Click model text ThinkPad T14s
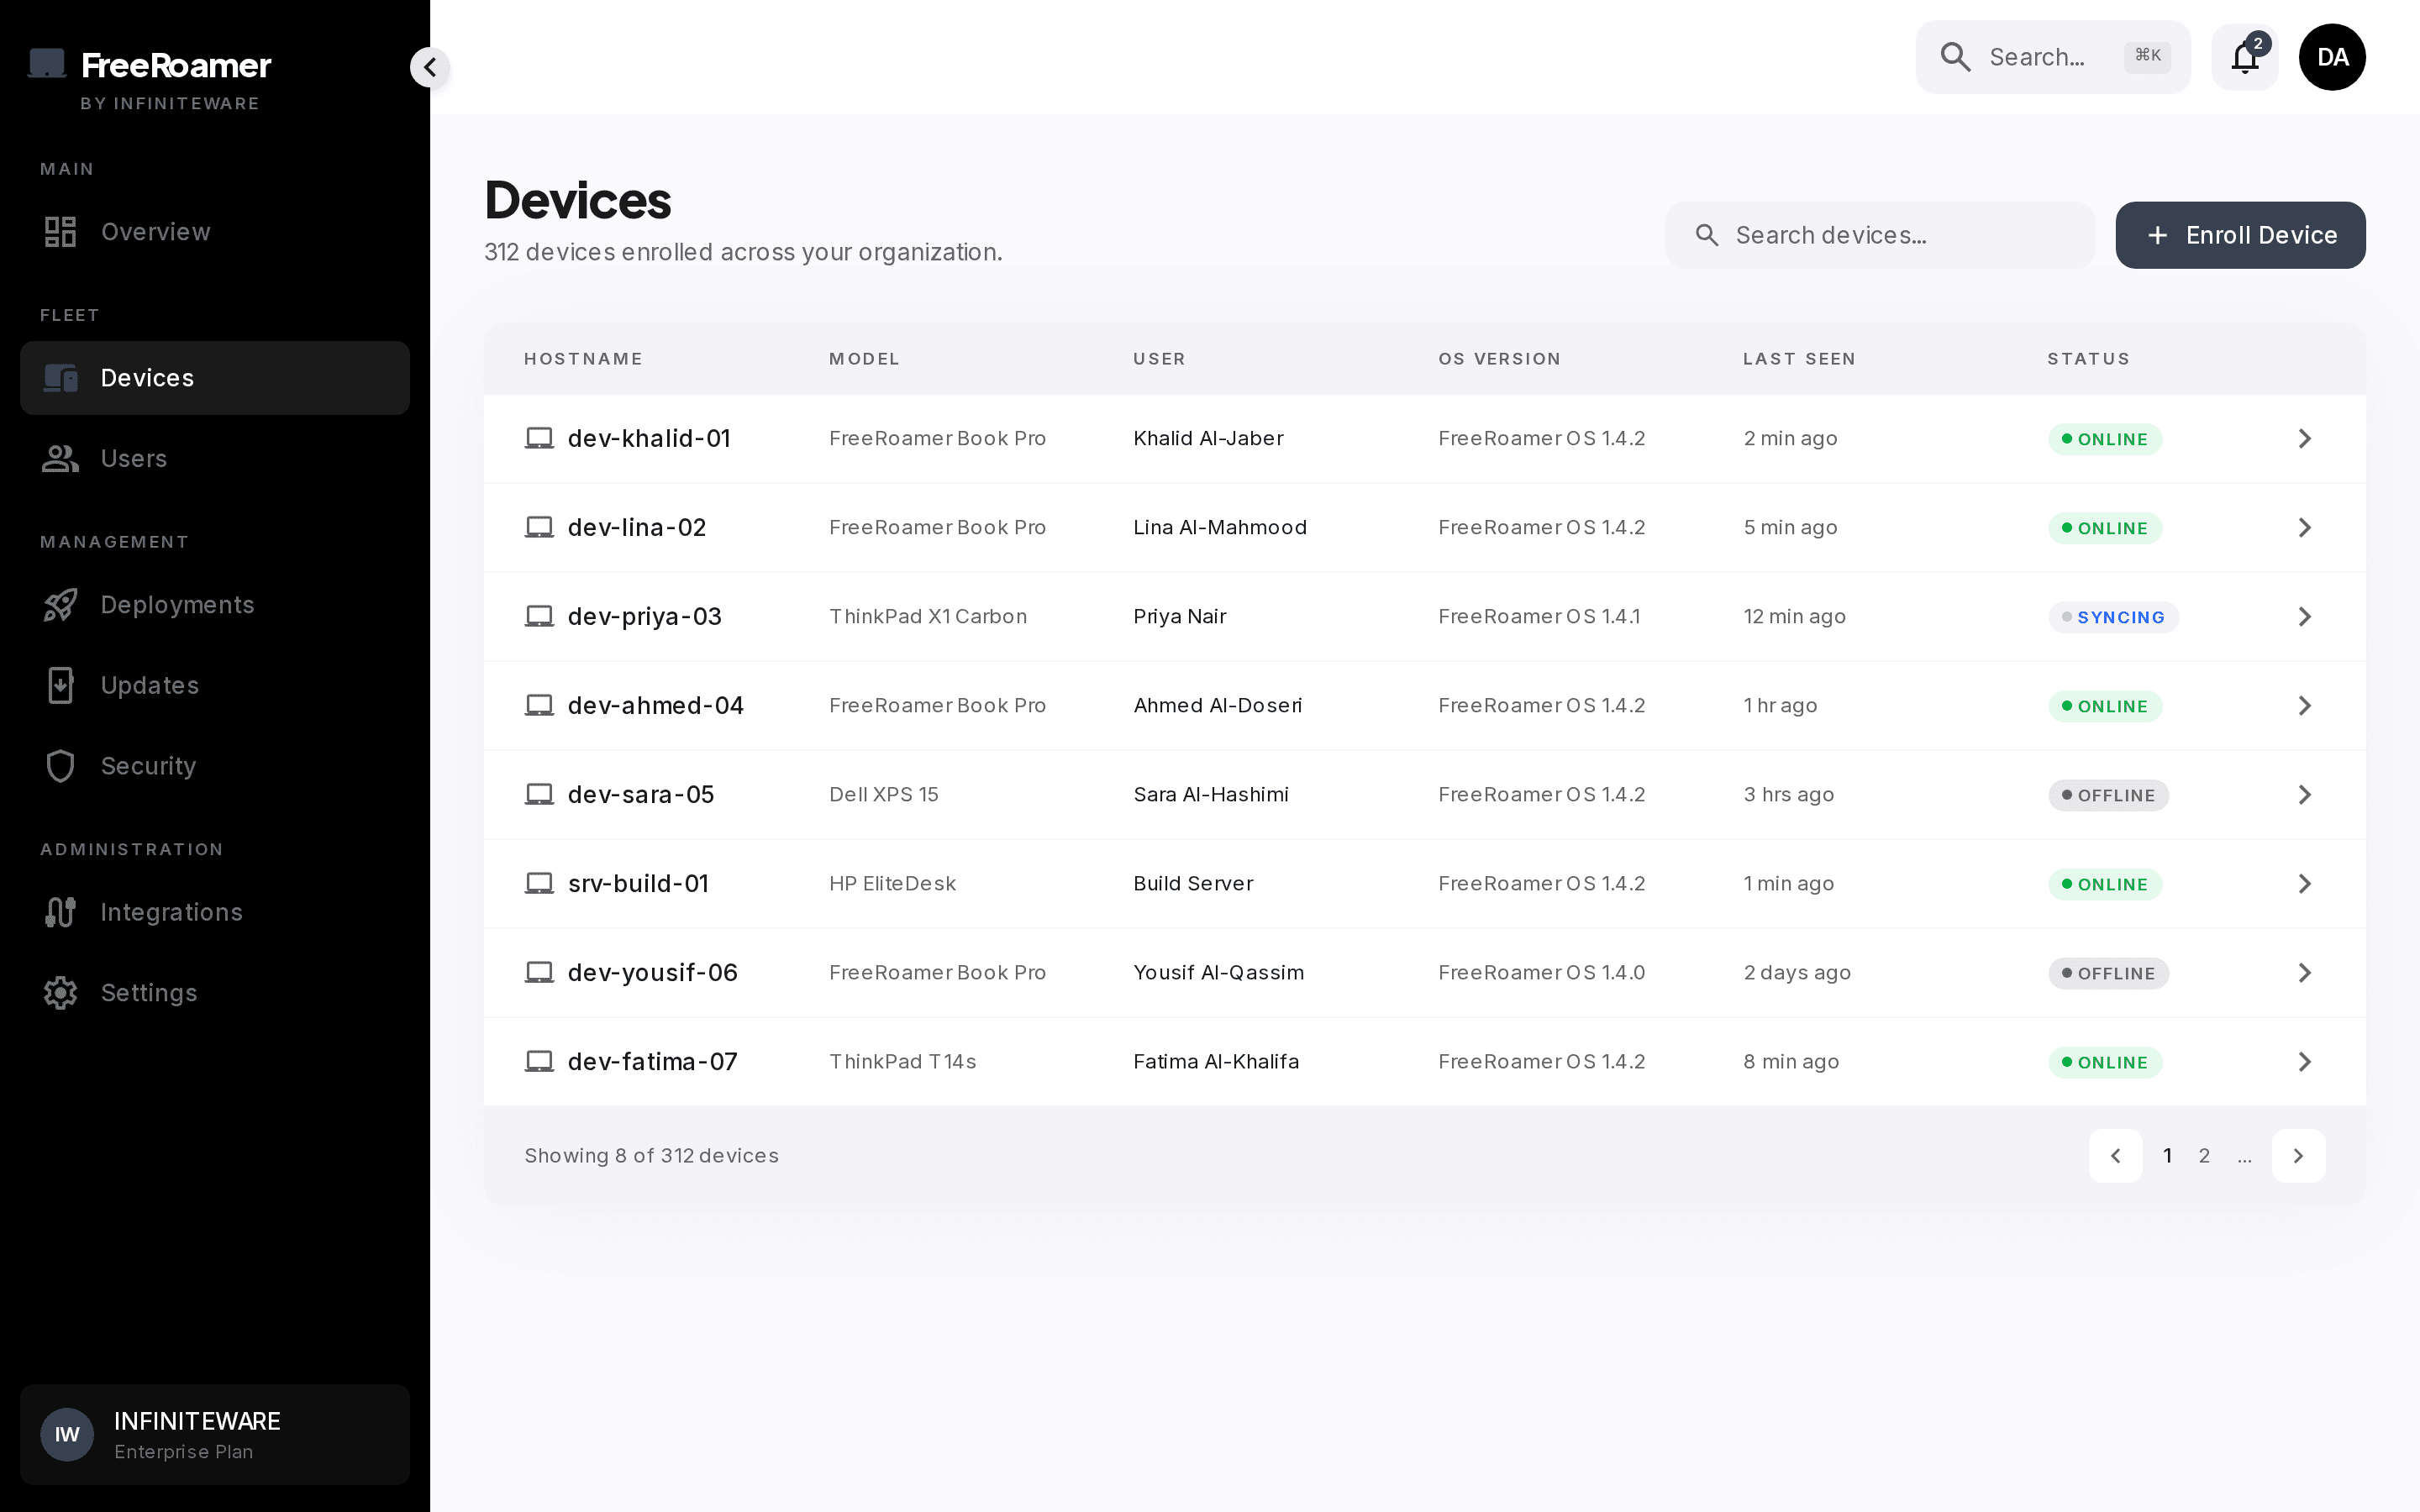The height and width of the screenshot is (1512, 2420). coord(902,1061)
